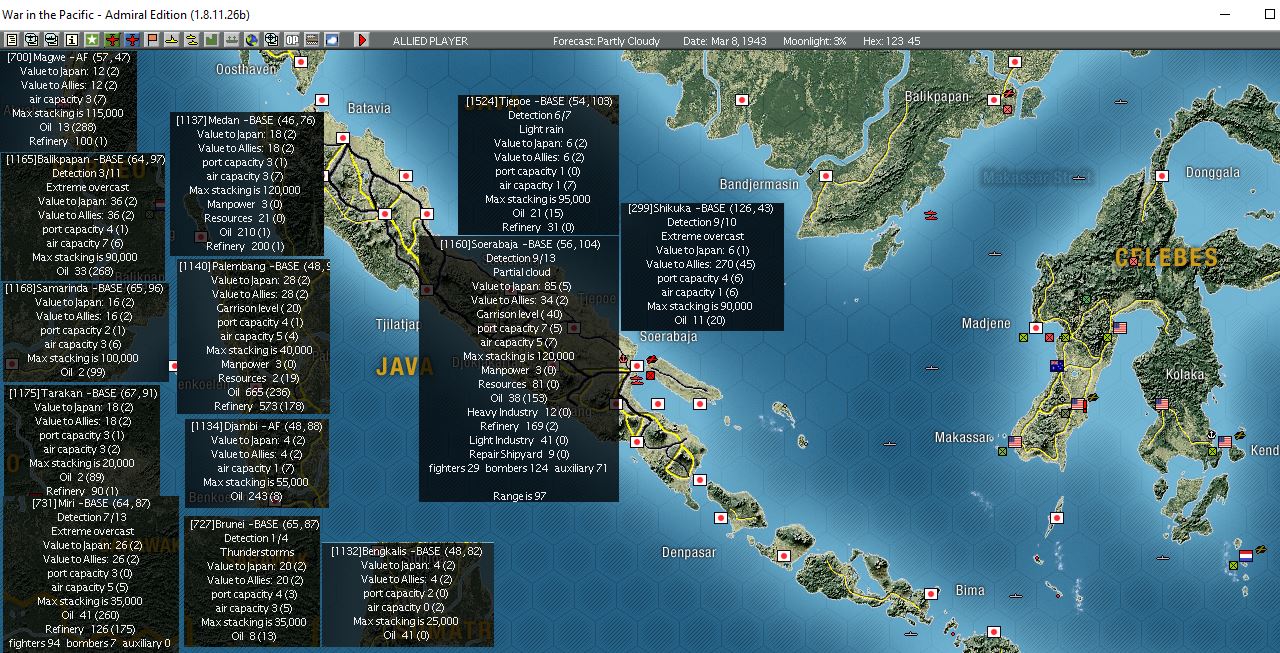Image resolution: width=1280 pixels, height=653 pixels.
Task: Click the 'Range is 97' text
Action: [519, 496]
